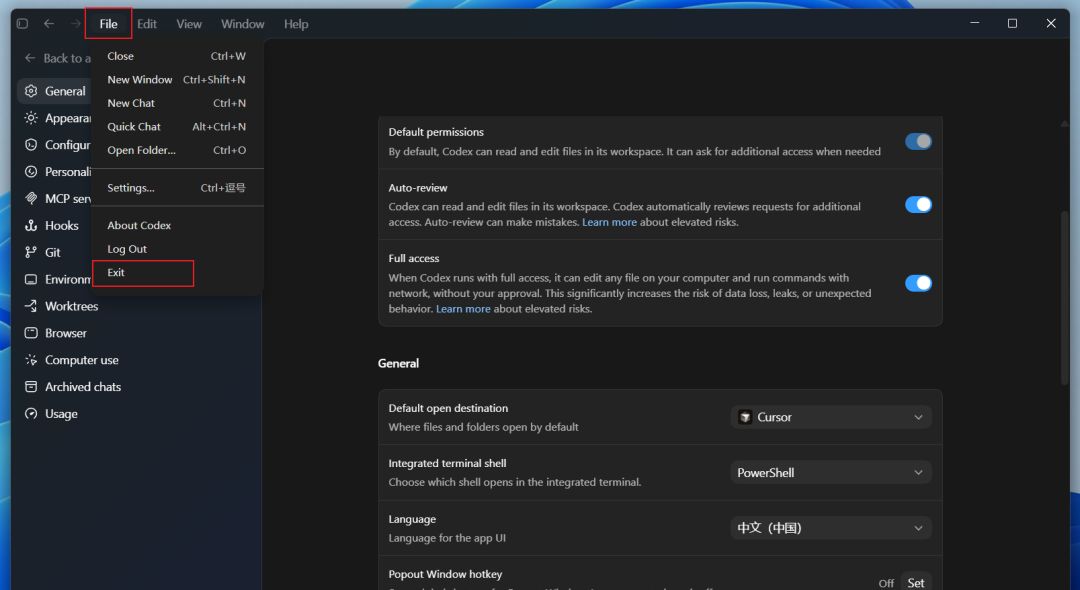Click Set button for Popout Window hotkey
Screen dimensions: 1080x590
[x=915, y=582]
